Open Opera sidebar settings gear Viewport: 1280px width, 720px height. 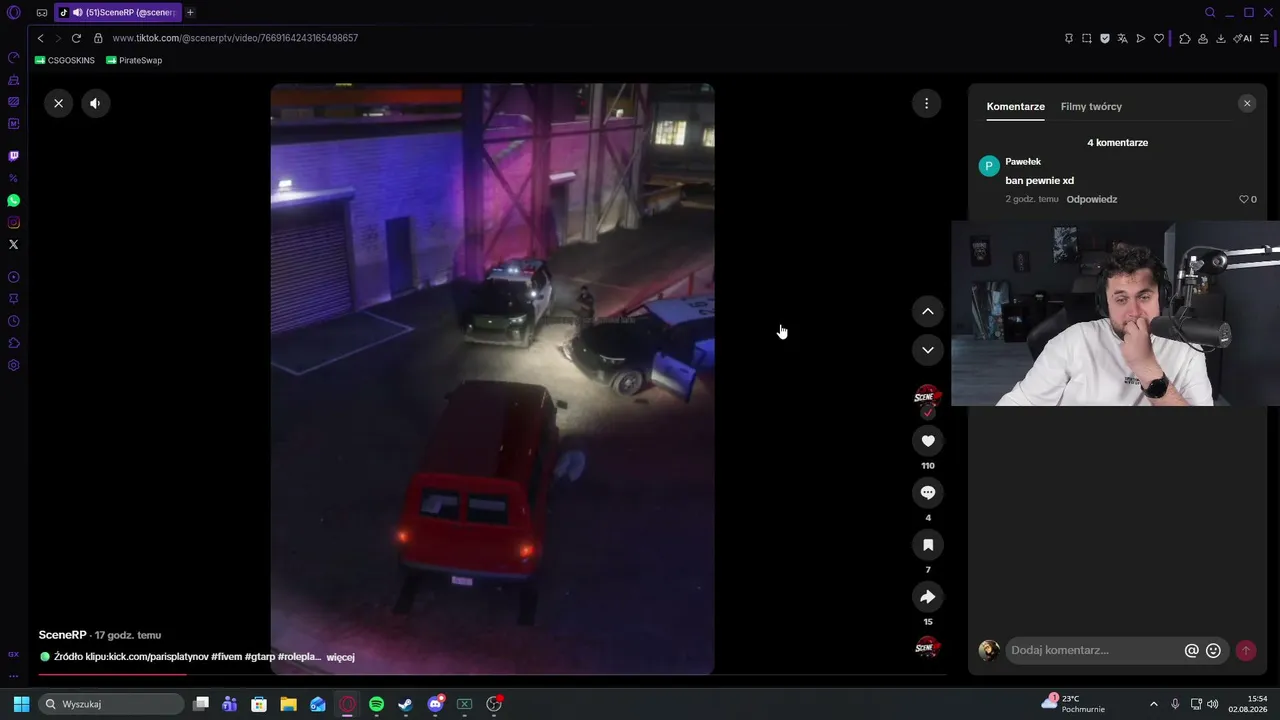(14, 365)
